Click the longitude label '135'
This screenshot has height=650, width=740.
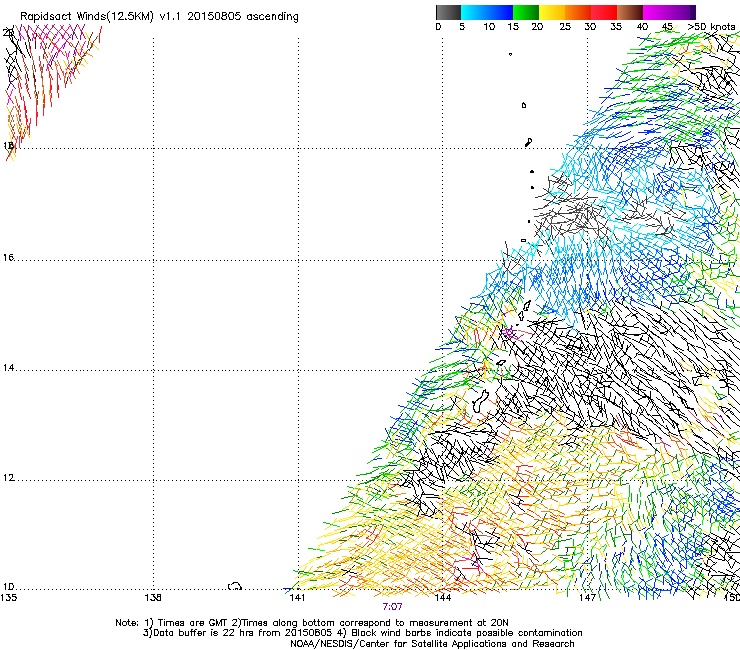pyautogui.click(x=8, y=598)
